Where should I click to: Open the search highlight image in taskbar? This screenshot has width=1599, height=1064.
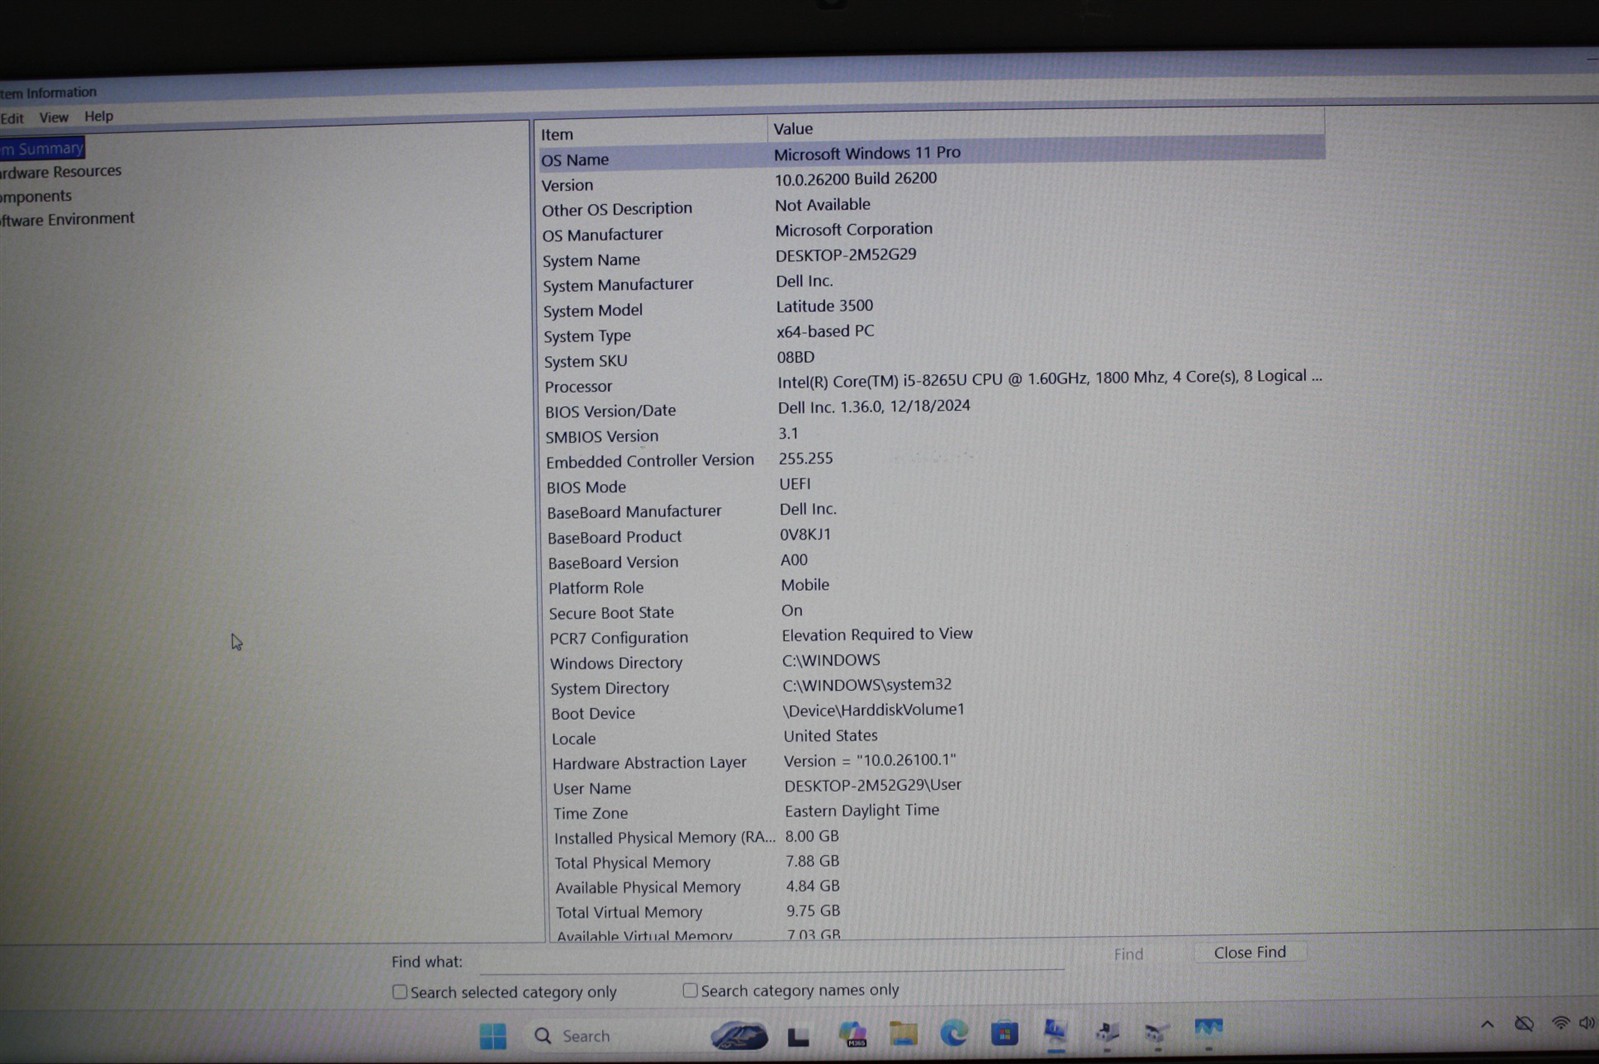[x=739, y=1036]
